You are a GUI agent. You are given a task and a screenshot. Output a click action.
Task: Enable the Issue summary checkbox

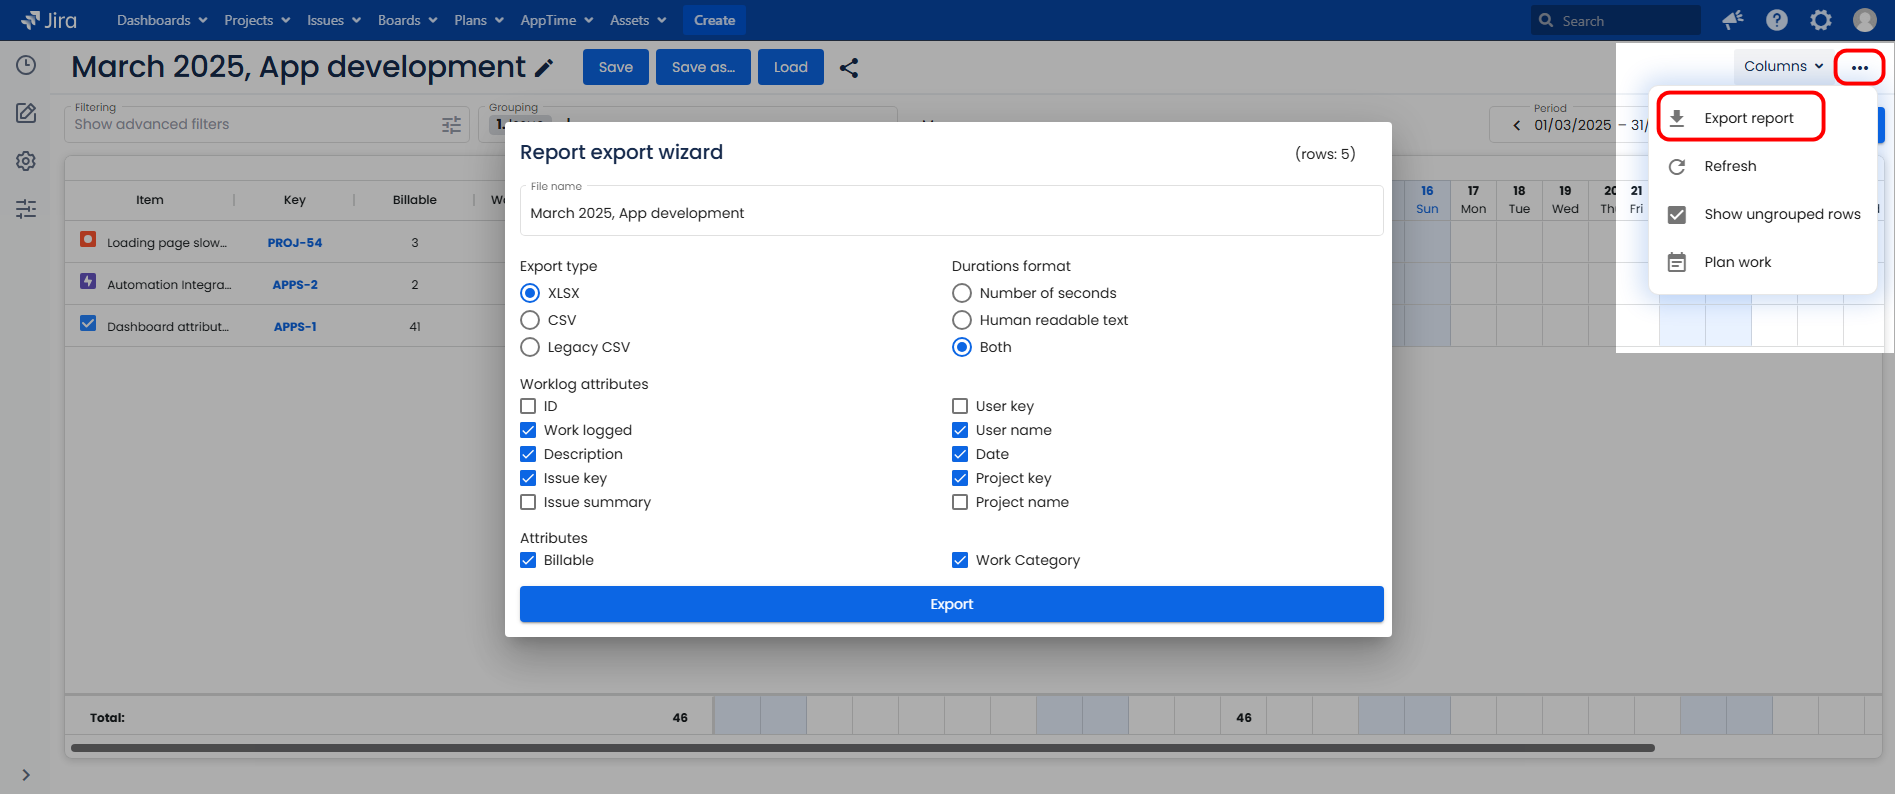pos(528,502)
